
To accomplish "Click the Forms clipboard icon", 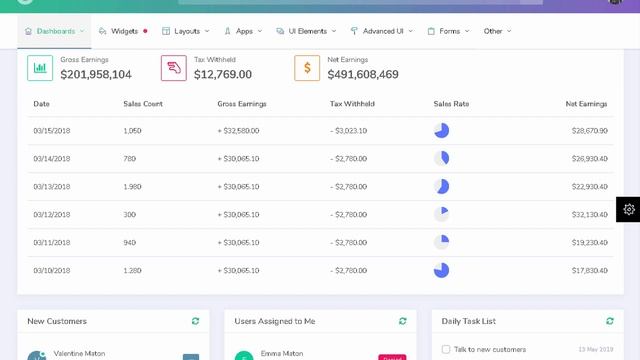I will [x=431, y=31].
